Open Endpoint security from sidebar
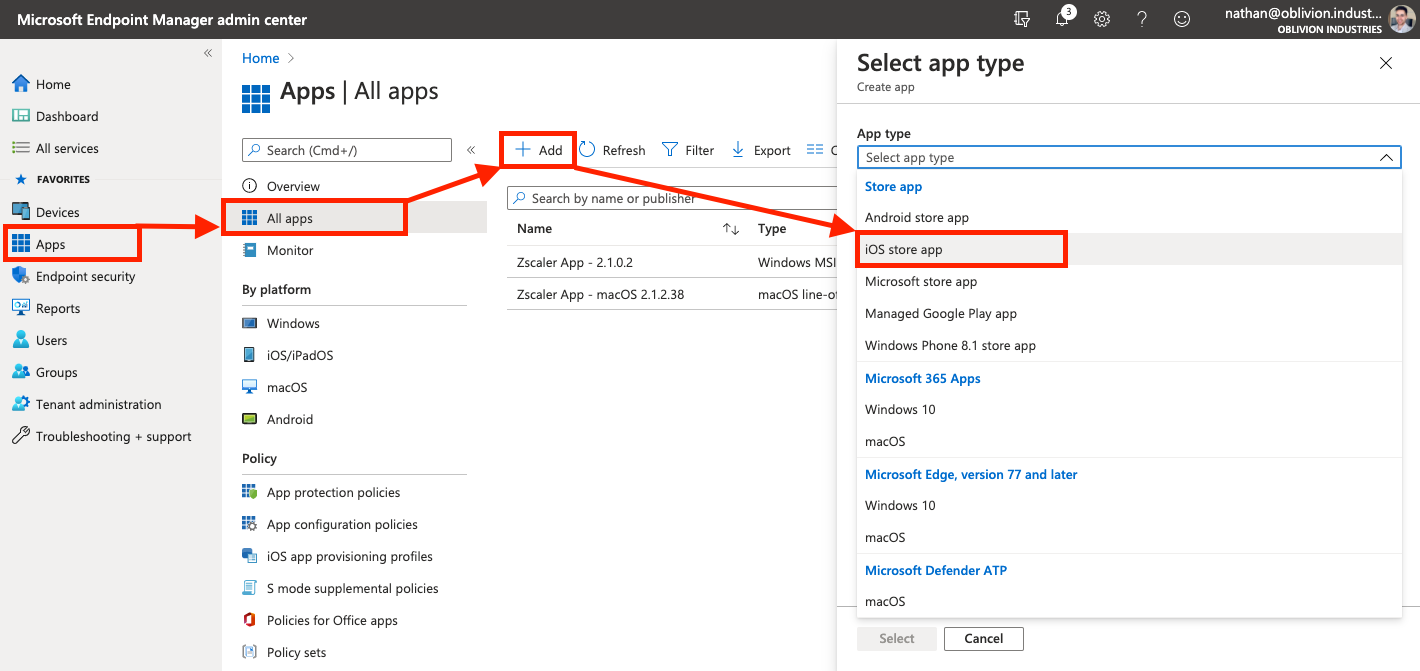This screenshot has height=671, width=1420. (85, 276)
